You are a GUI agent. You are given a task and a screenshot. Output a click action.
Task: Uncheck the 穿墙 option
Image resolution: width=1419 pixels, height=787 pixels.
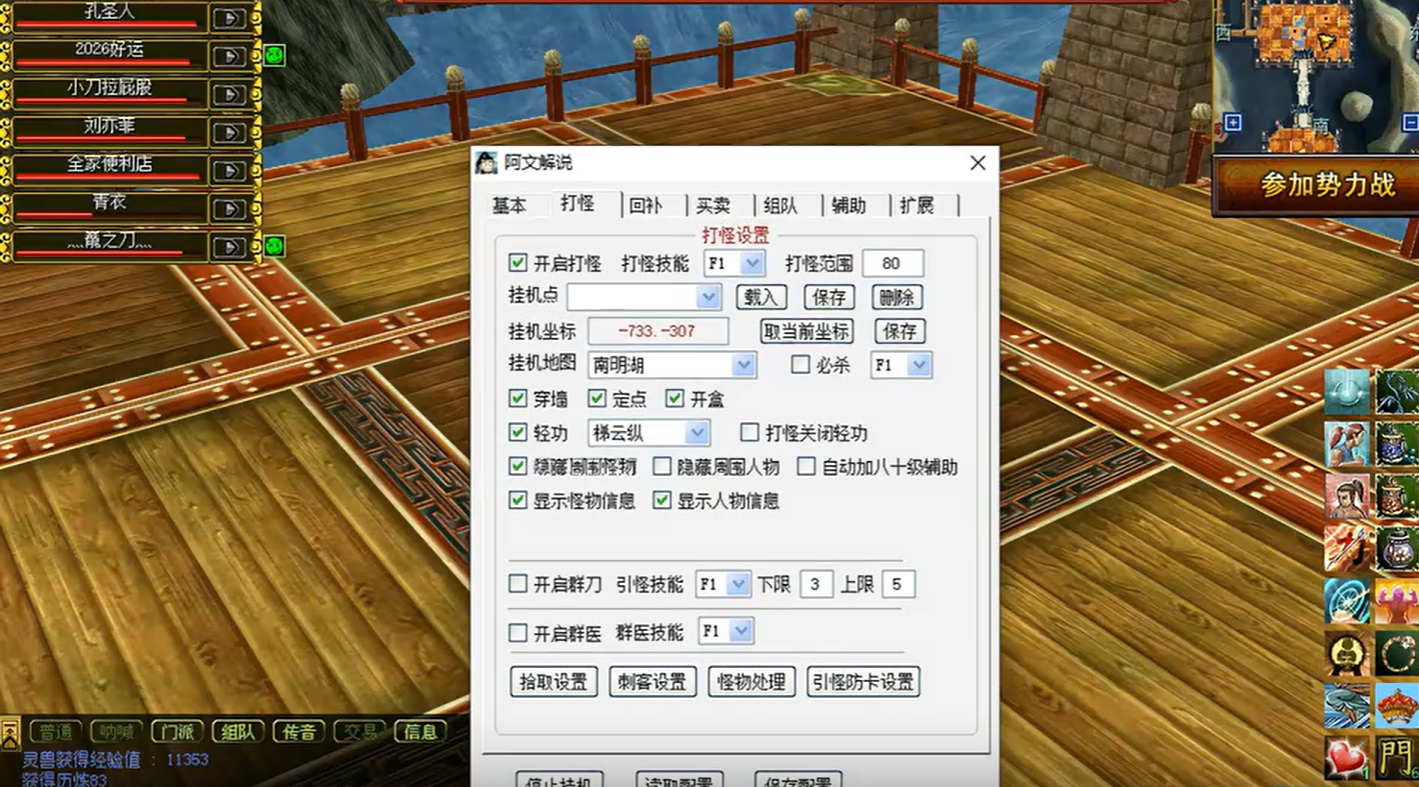tap(517, 399)
